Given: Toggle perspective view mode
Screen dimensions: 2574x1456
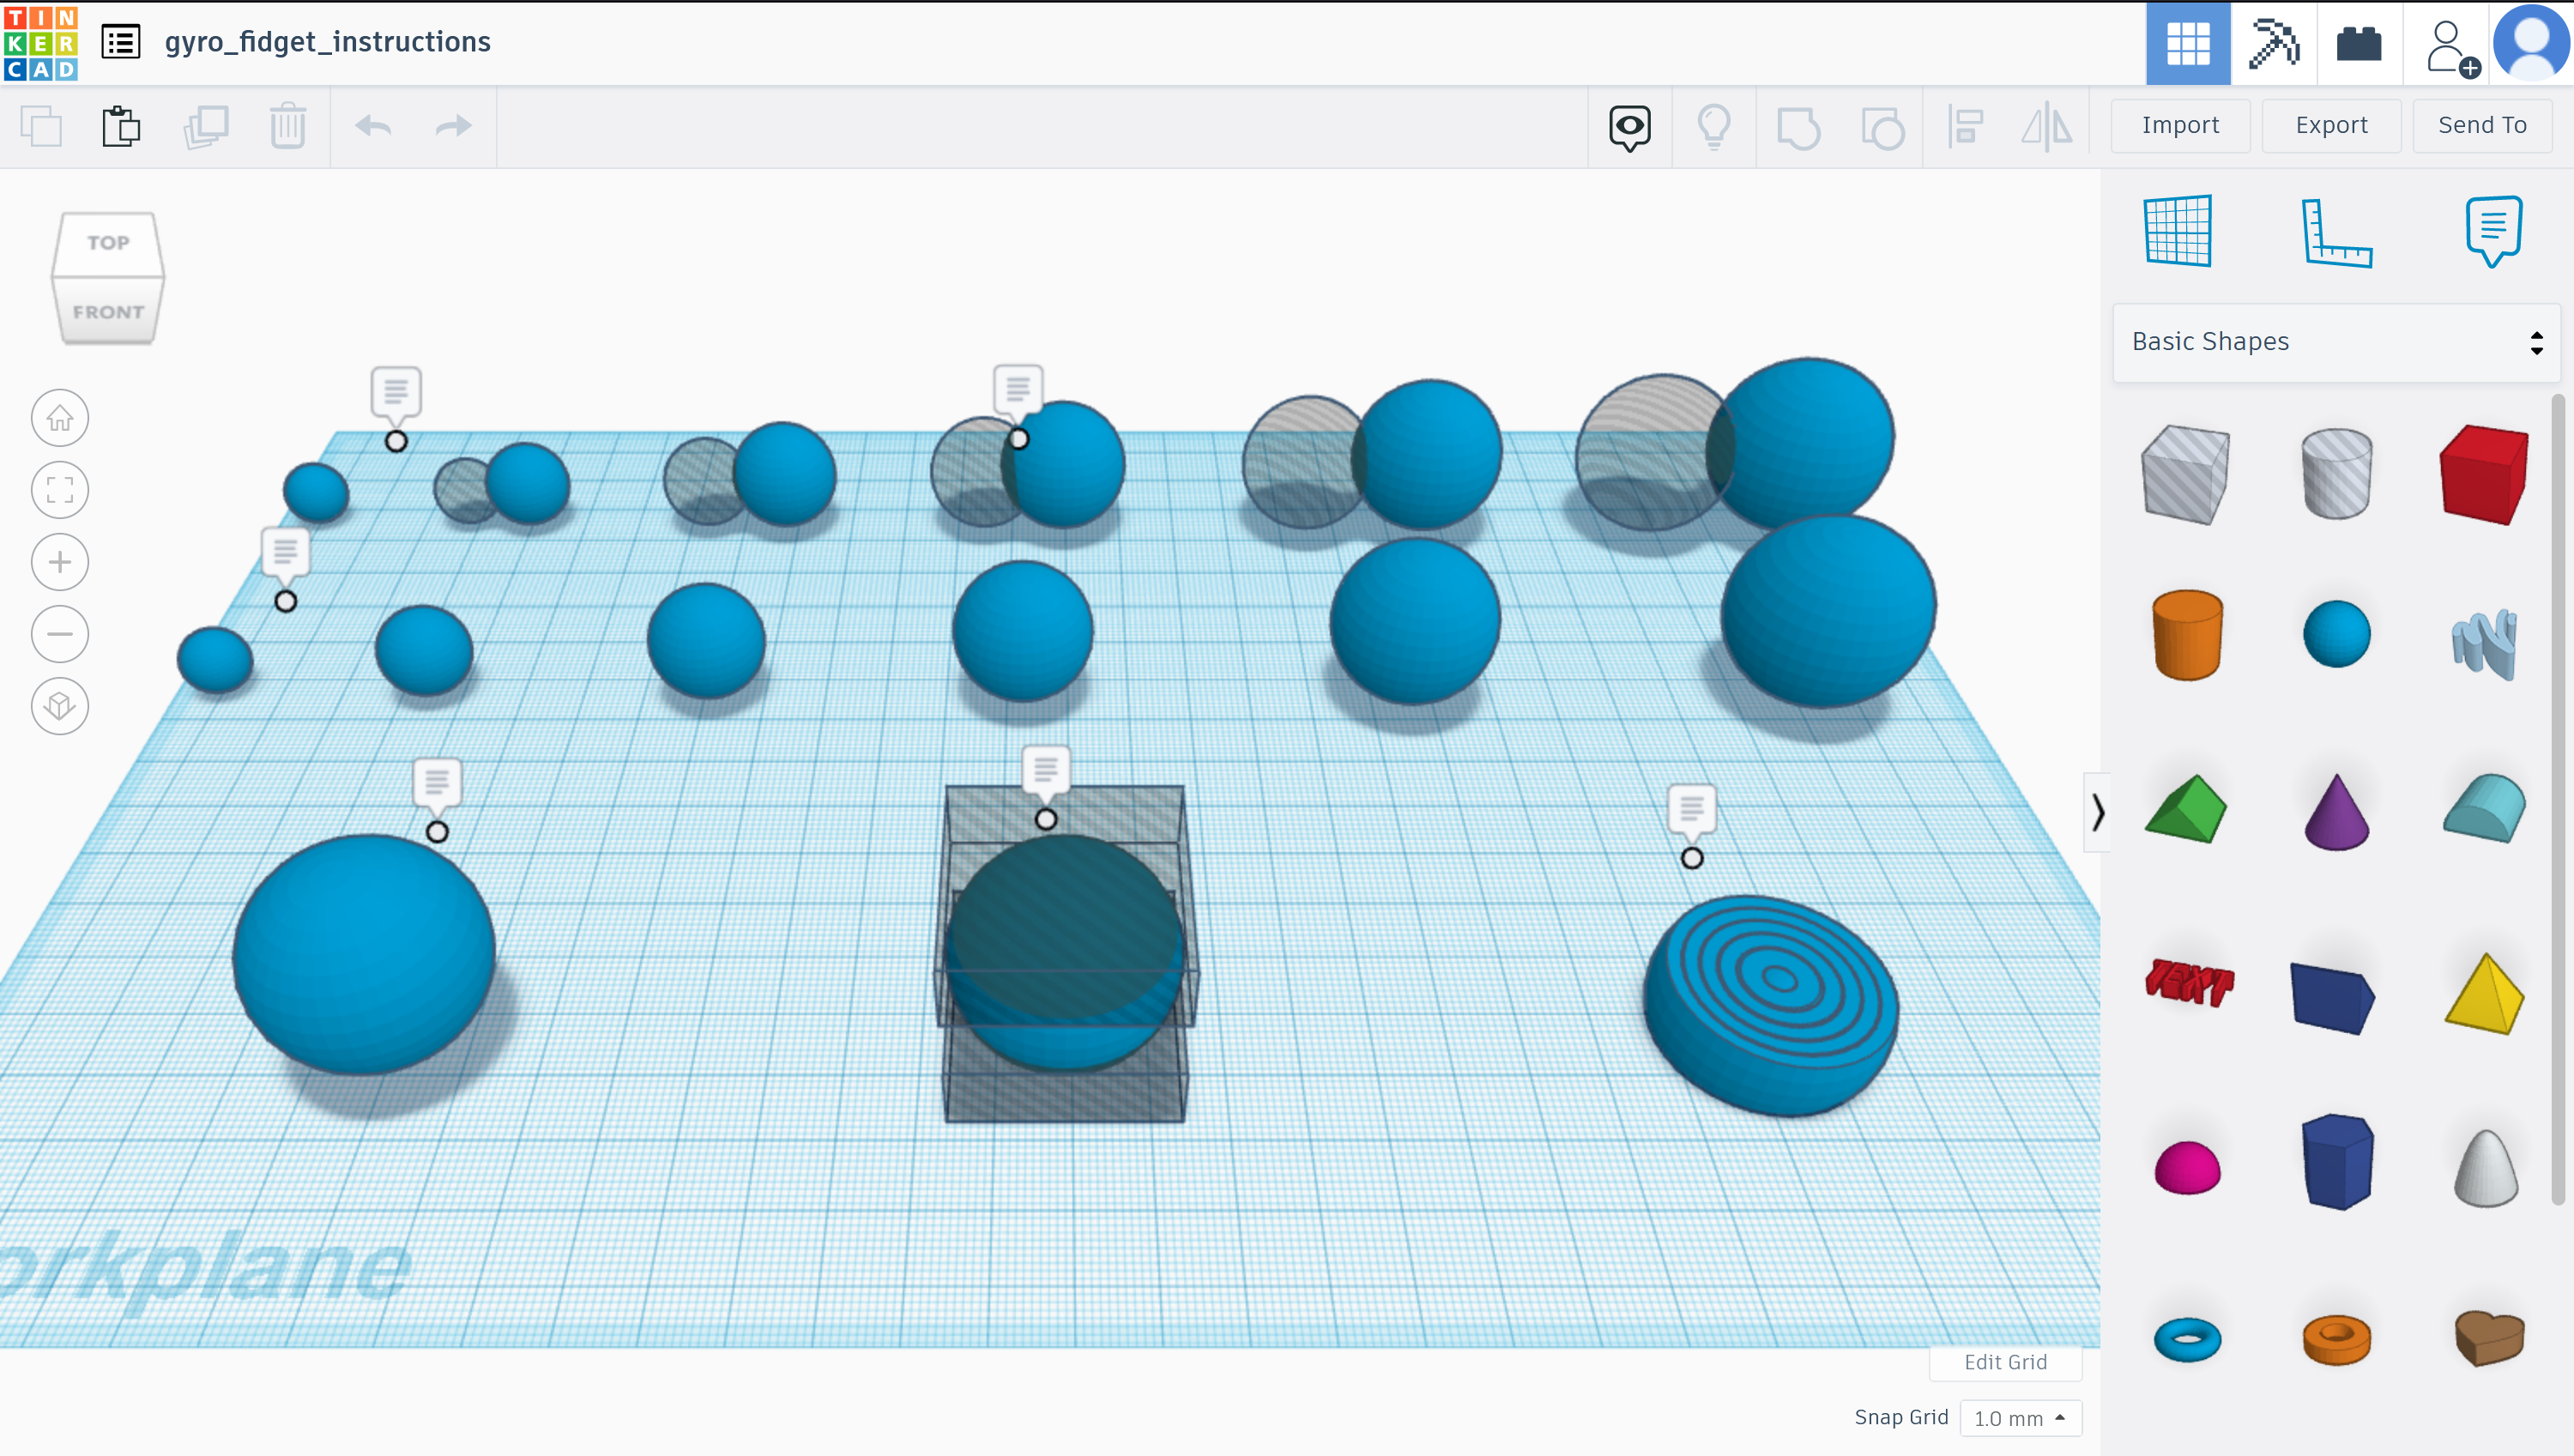Looking at the screenshot, I should 60,705.
